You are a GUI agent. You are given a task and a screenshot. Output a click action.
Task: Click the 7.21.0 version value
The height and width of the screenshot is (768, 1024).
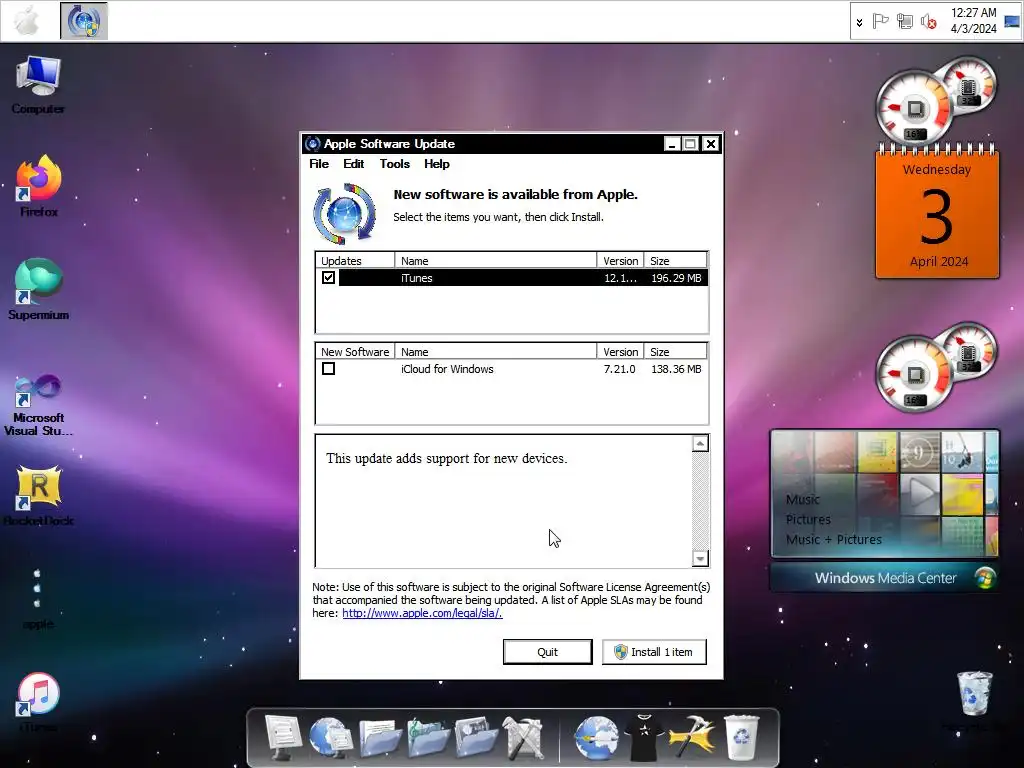click(x=619, y=369)
